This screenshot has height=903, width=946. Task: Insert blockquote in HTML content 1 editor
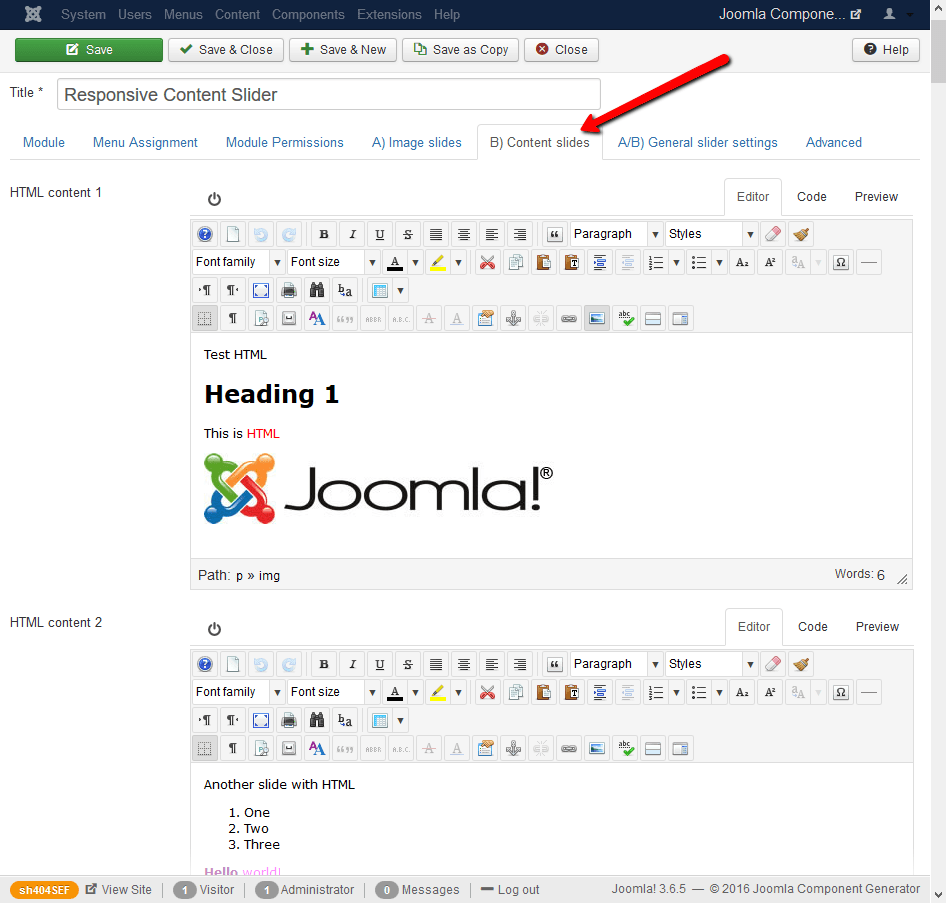pos(554,234)
